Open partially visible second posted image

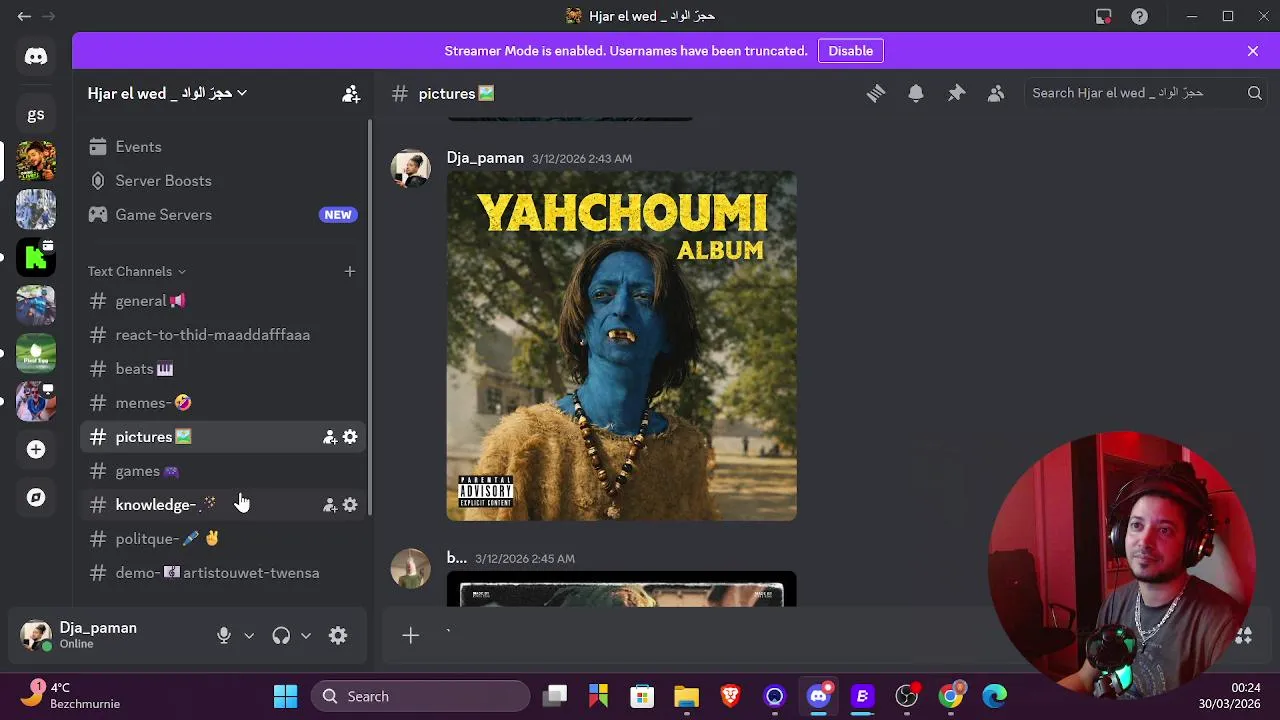[x=621, y=589]
